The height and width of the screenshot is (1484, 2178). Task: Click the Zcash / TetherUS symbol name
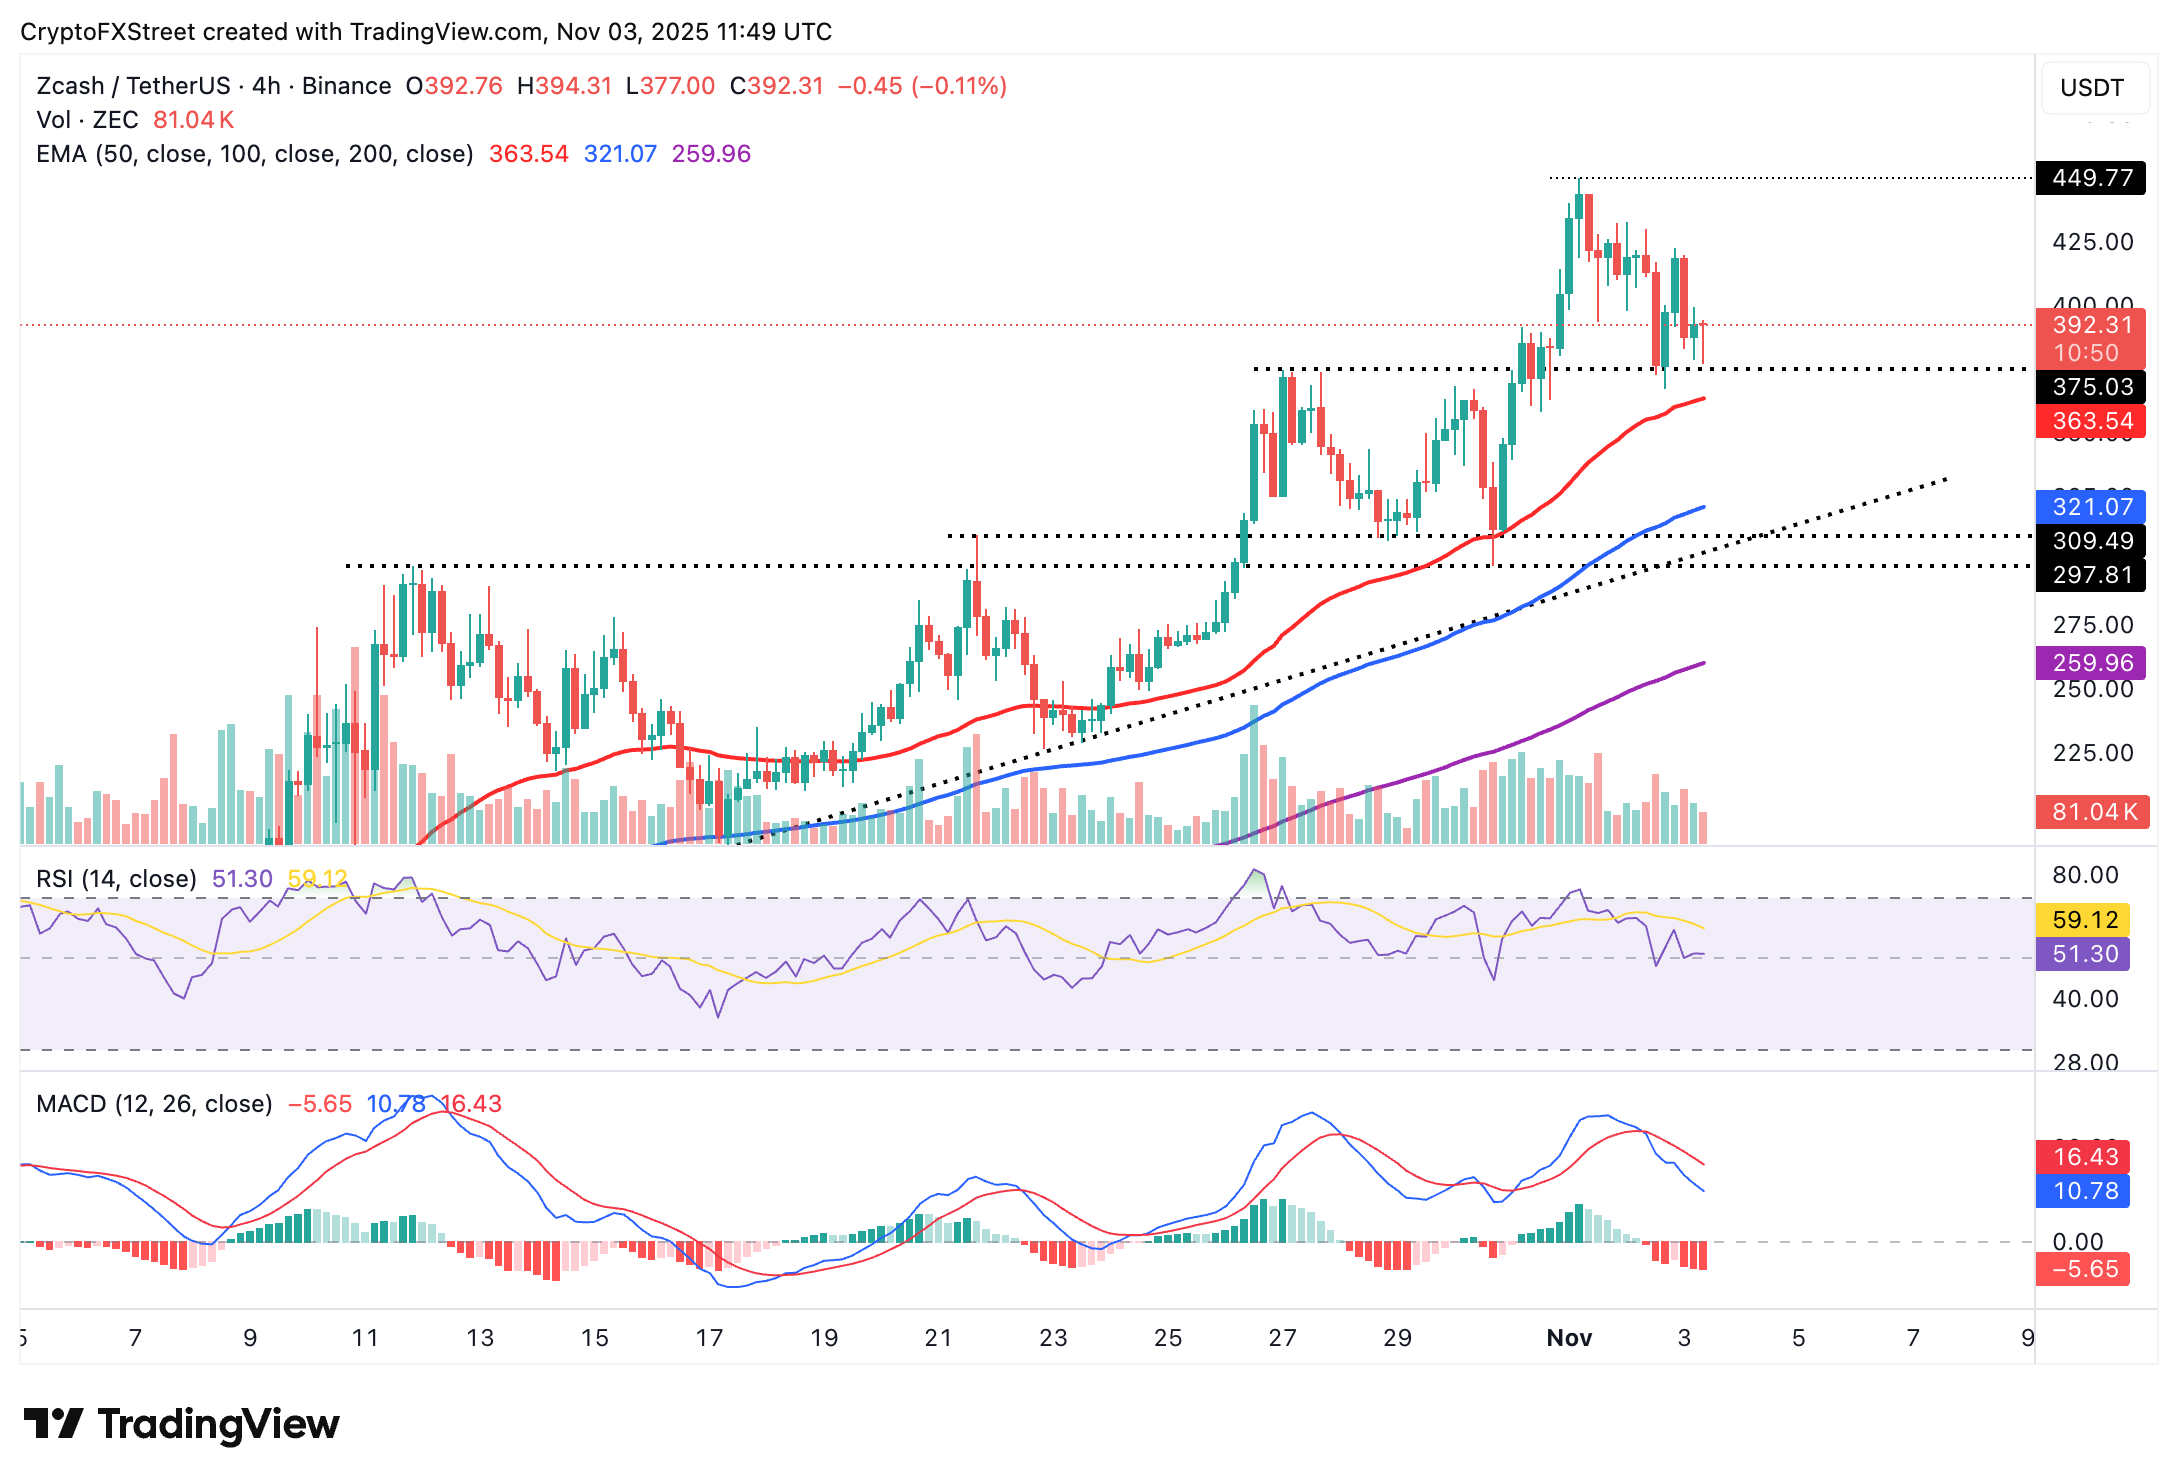click(130, 86)
